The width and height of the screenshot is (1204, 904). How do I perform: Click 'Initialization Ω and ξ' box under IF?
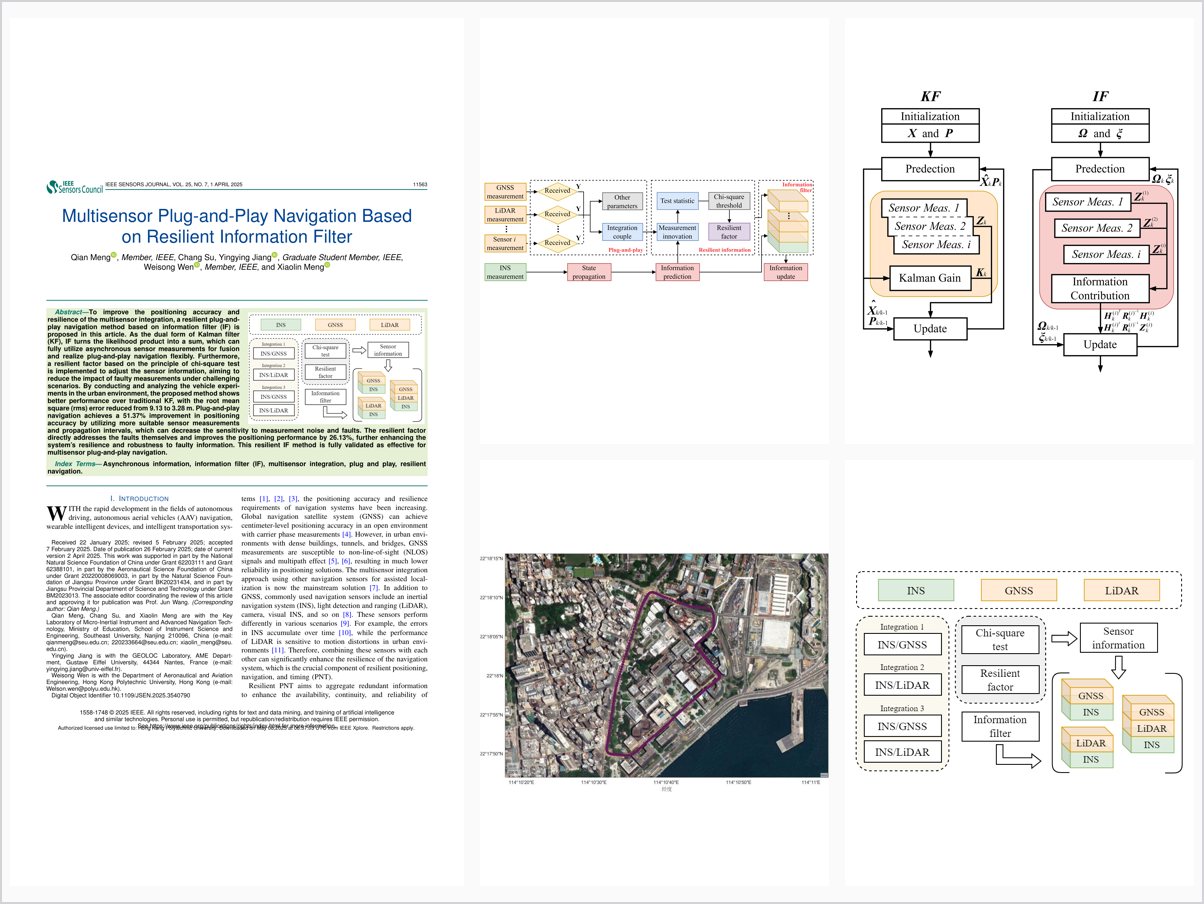pos(1099,125)
